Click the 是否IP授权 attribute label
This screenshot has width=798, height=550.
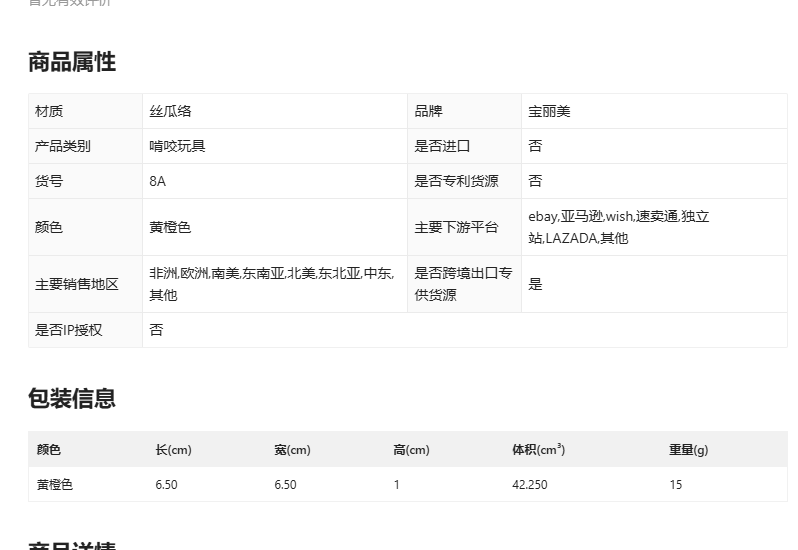69,330
